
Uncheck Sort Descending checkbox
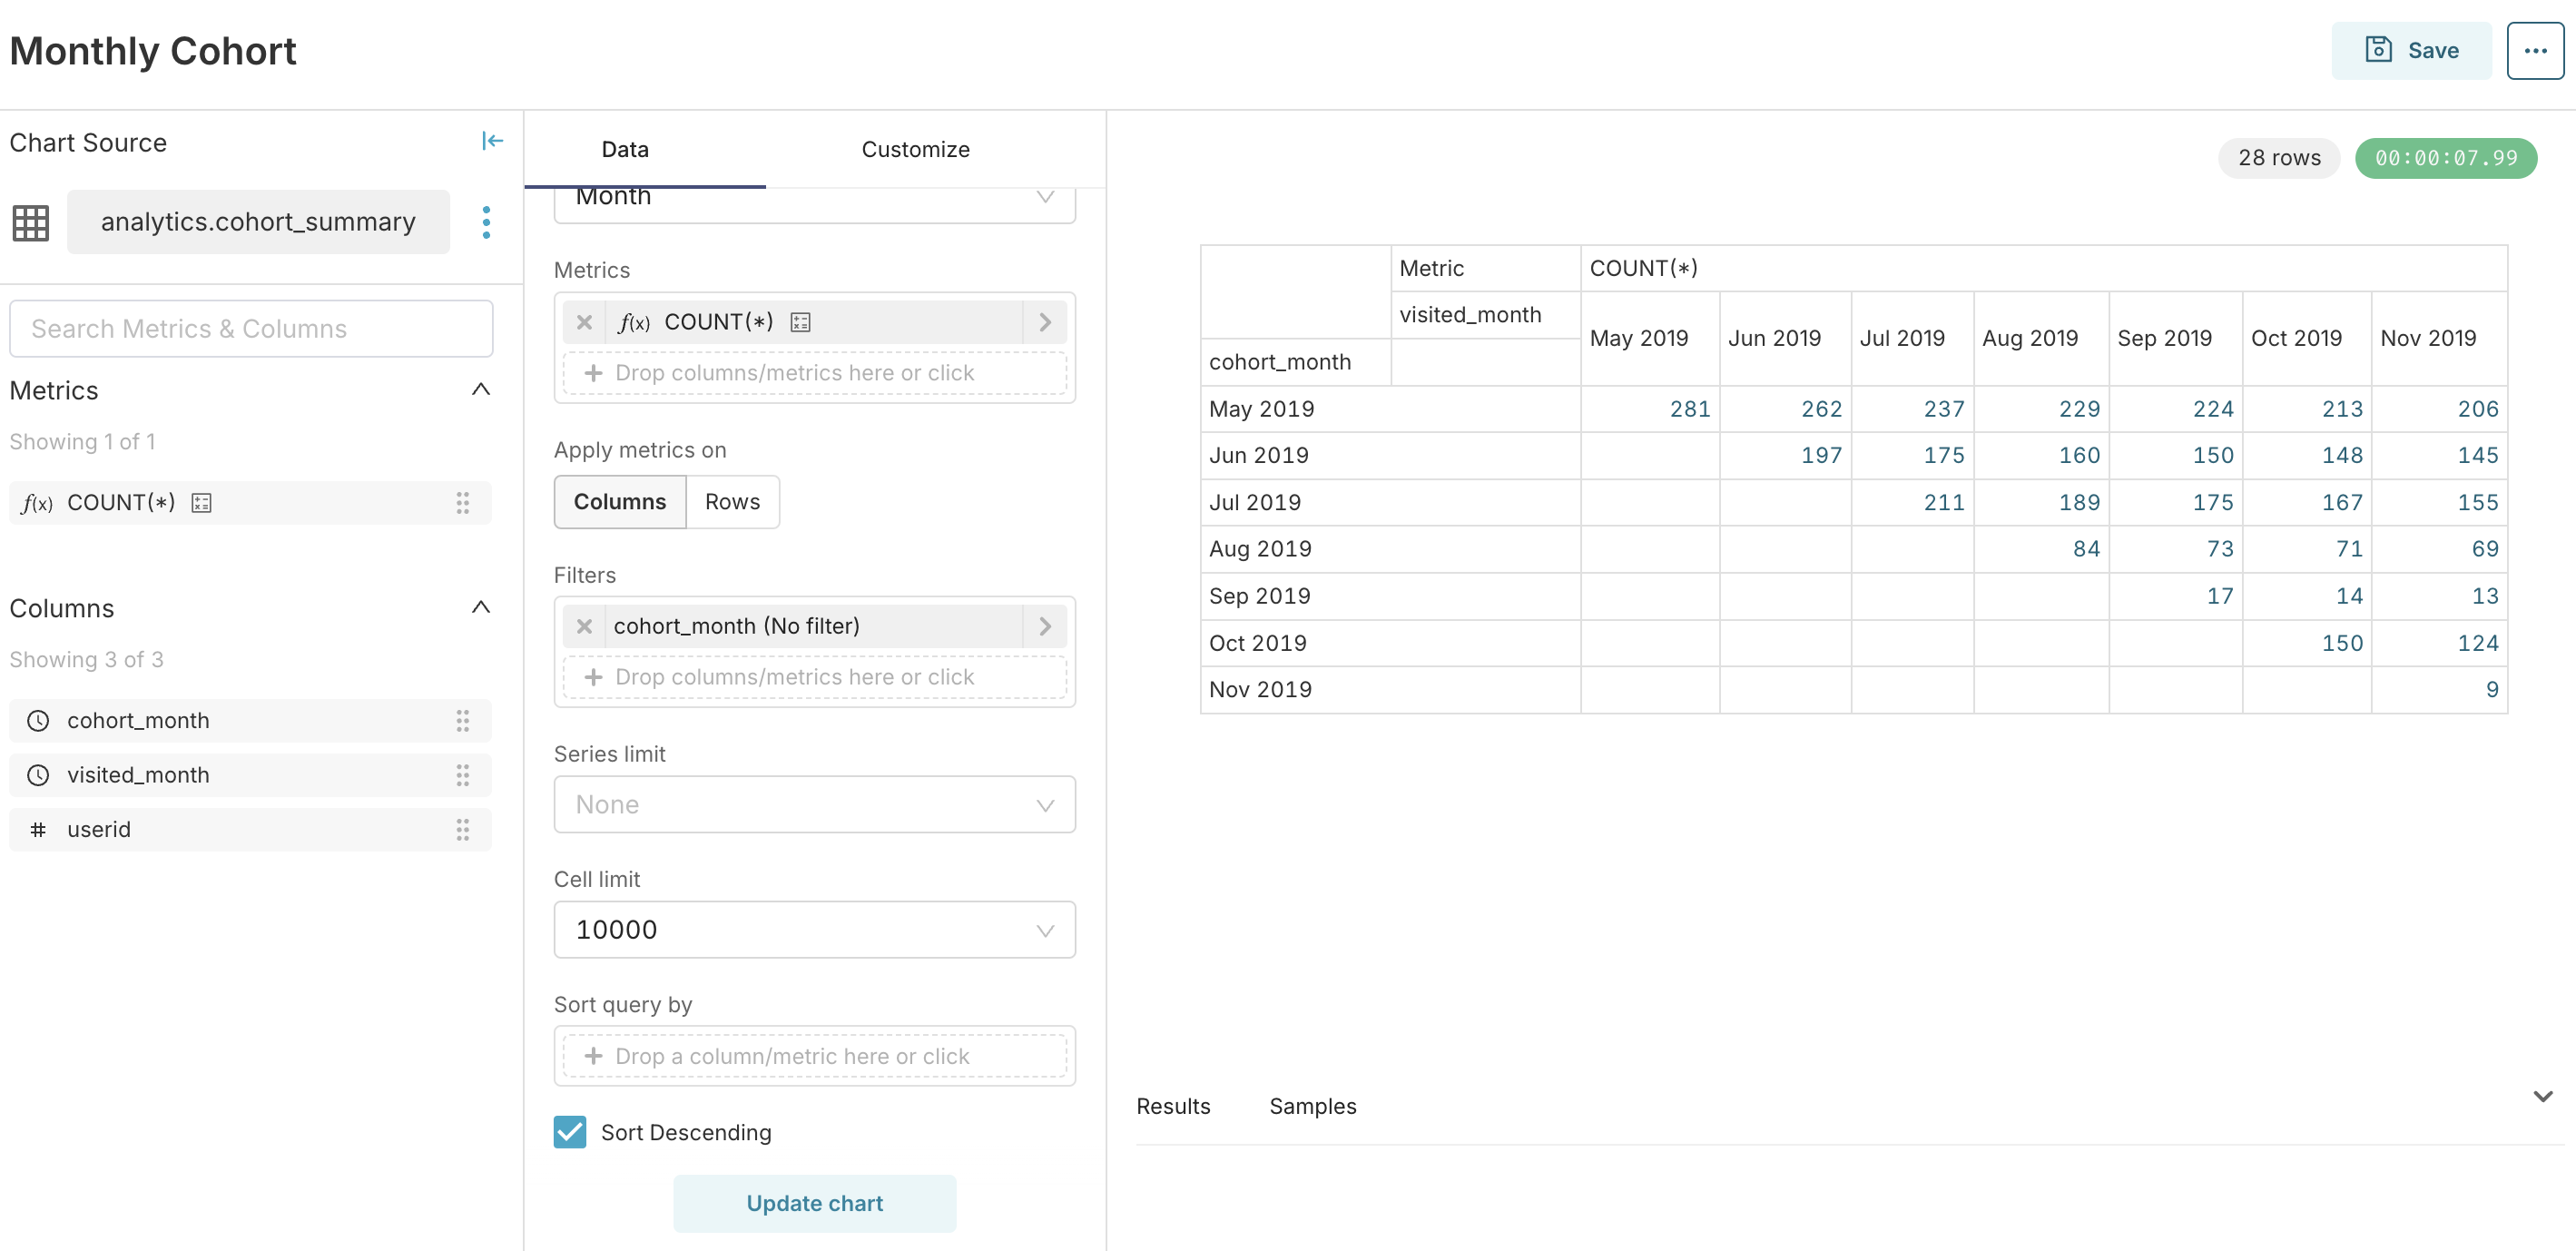(x=570, y=1132)
